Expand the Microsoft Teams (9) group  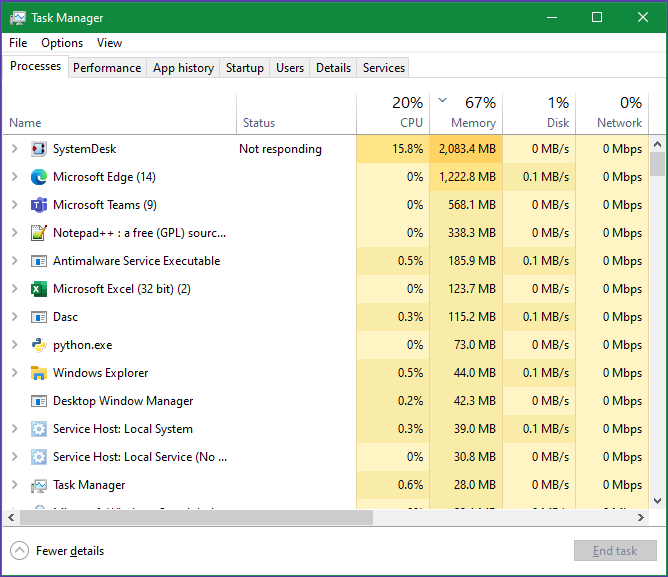click(14, 205)
